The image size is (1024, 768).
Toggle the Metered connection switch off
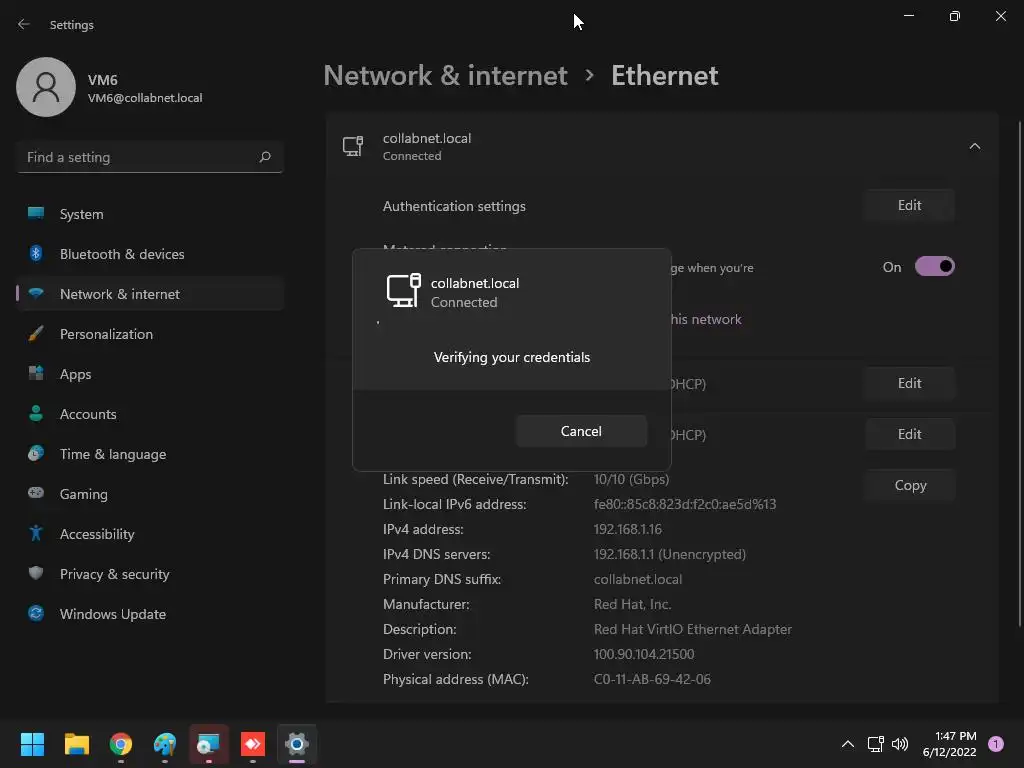coord(934,267)
